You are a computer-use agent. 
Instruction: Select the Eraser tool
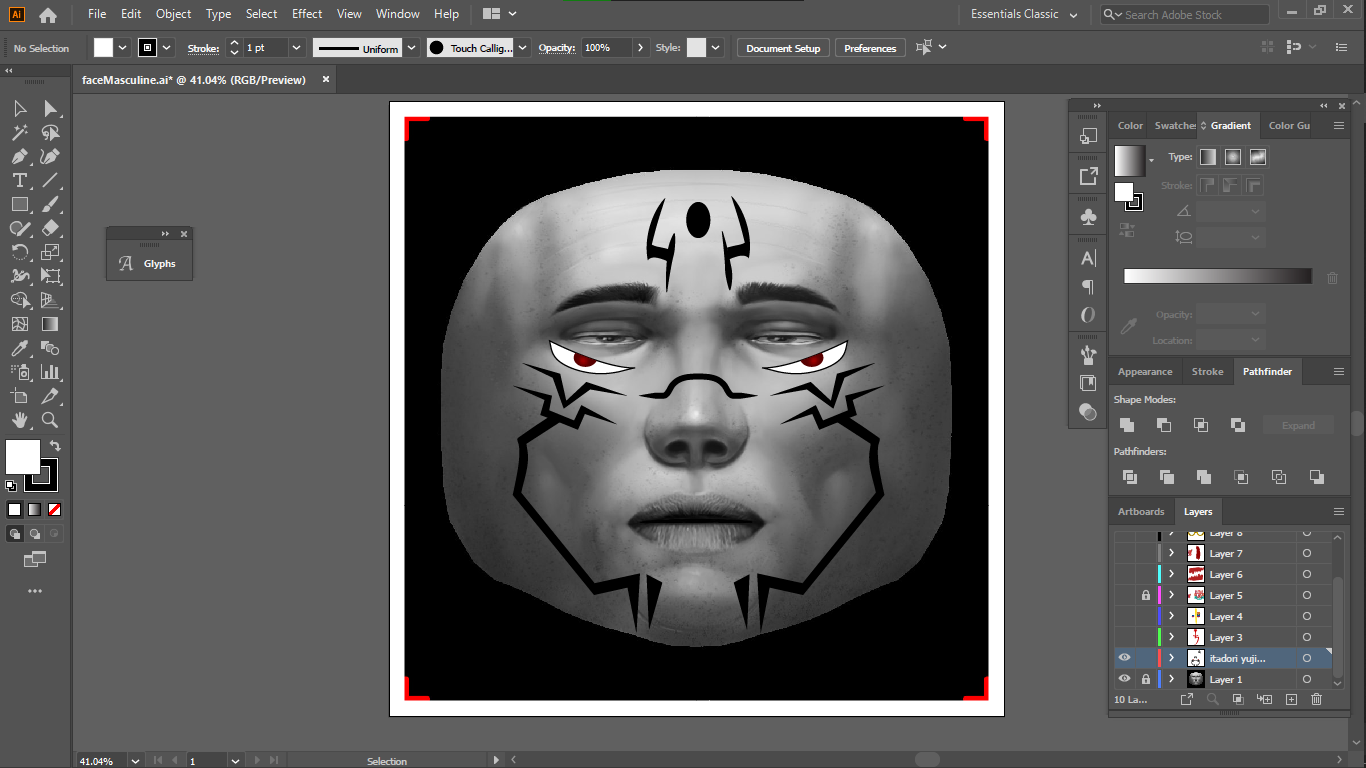click(50, 228)
